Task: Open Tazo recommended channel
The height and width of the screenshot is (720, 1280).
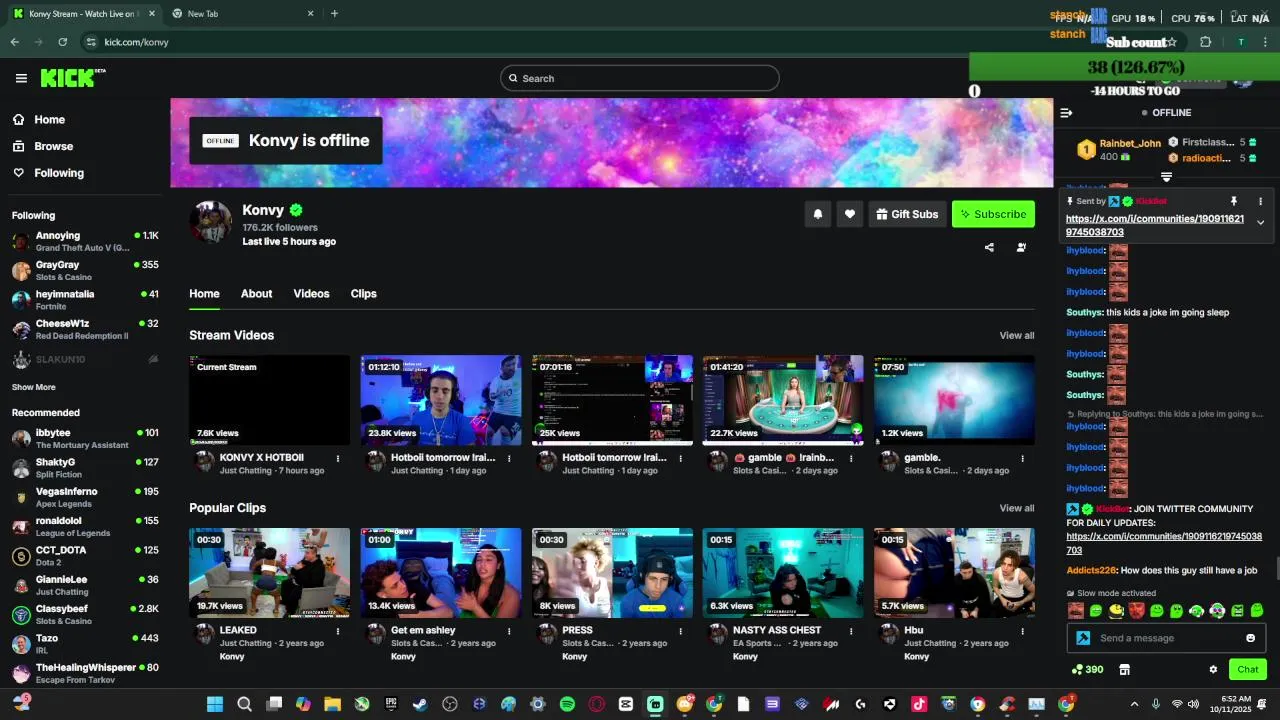Action: pyautogui.click(x=85, y=644)
